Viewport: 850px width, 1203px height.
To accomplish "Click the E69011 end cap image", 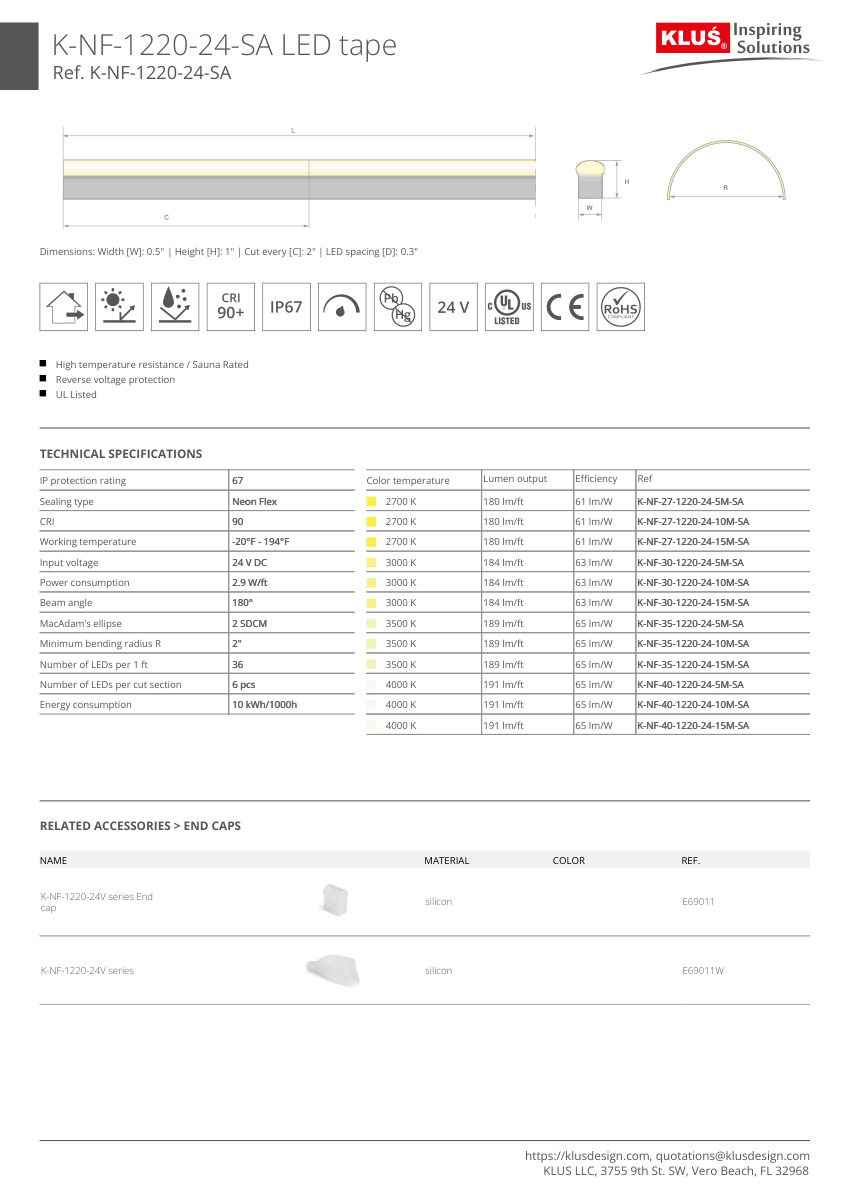I will [332, 899].
